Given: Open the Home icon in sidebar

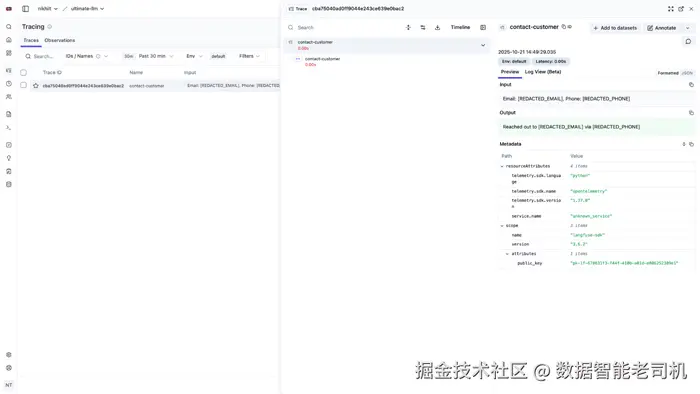Looking at the screenshot, I should (8, 40).
